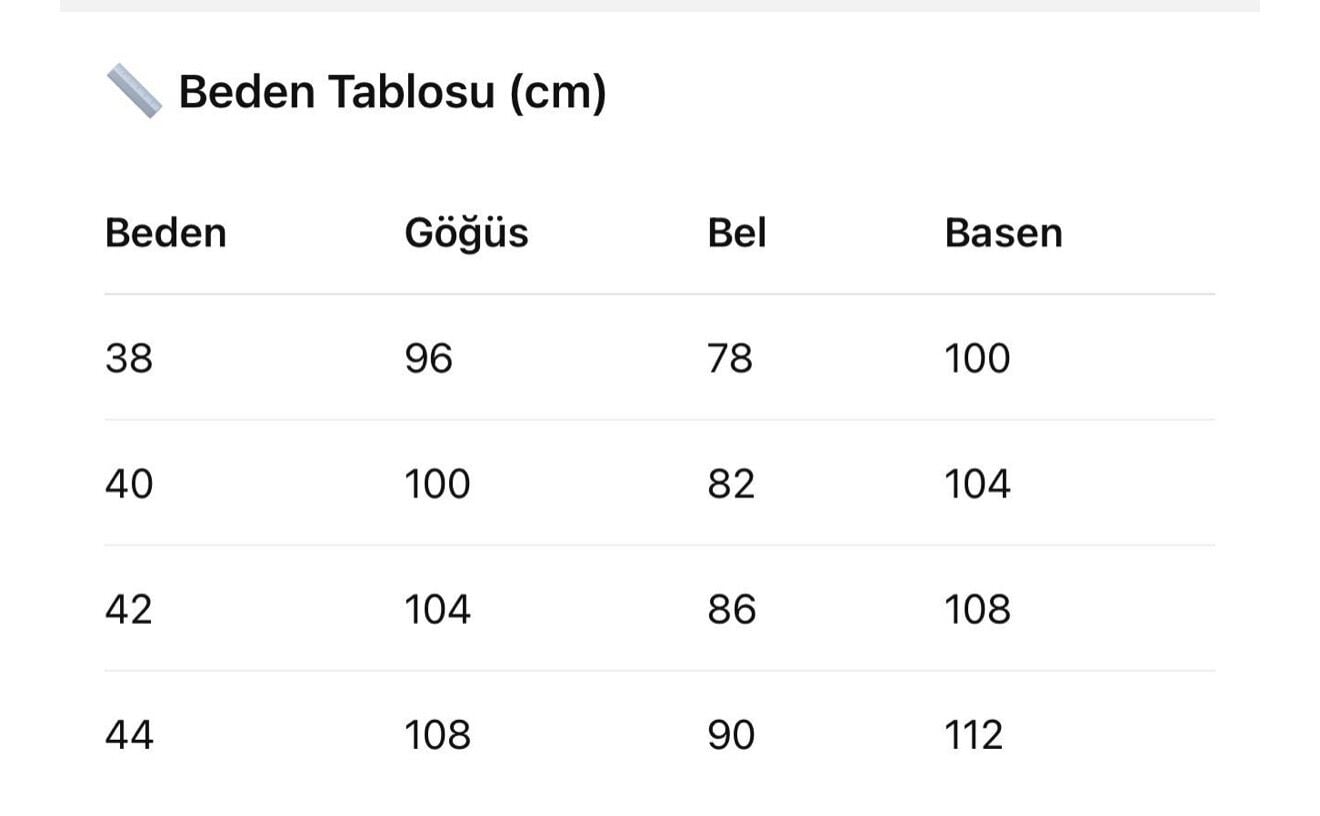Click the Bel value 86
Screen dimensions: 1320x816
[x=732, y=609]
